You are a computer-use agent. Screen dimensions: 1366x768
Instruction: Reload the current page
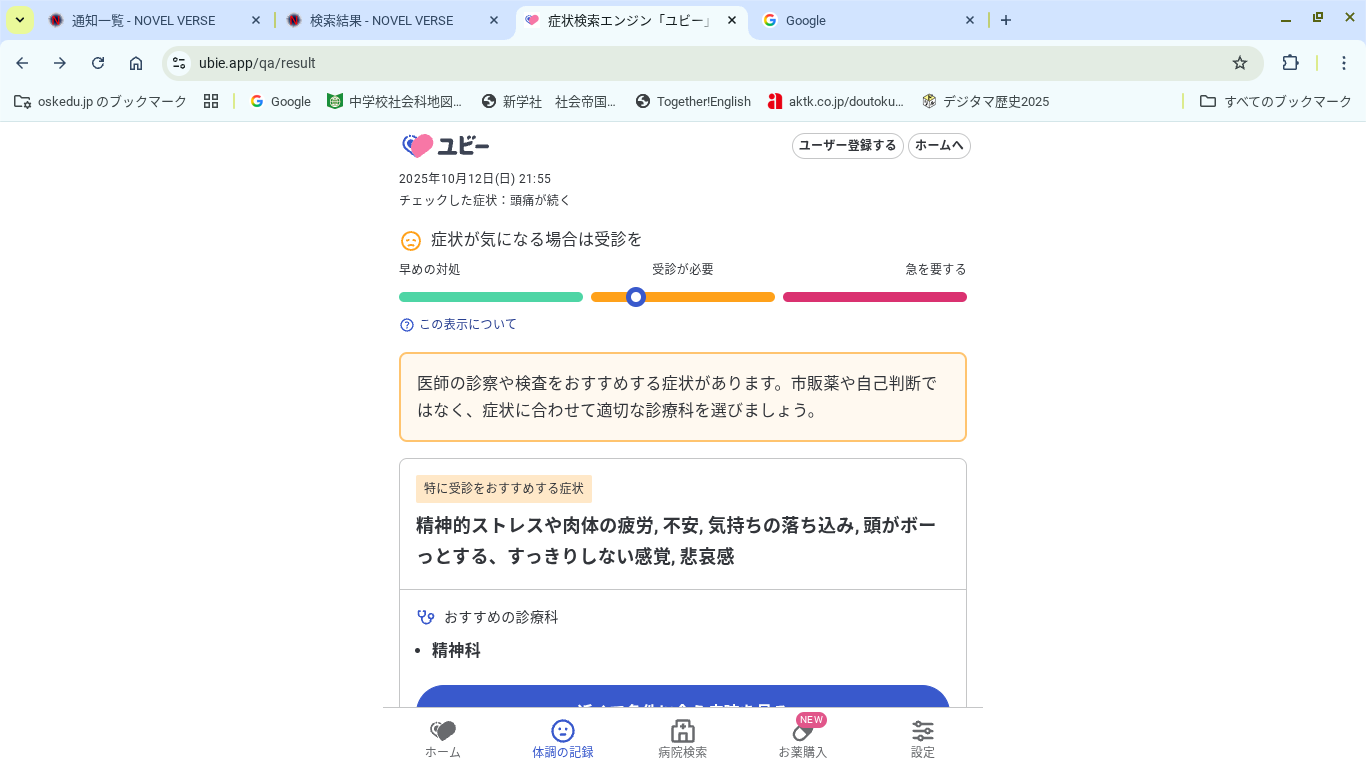(x=98, y=63)
